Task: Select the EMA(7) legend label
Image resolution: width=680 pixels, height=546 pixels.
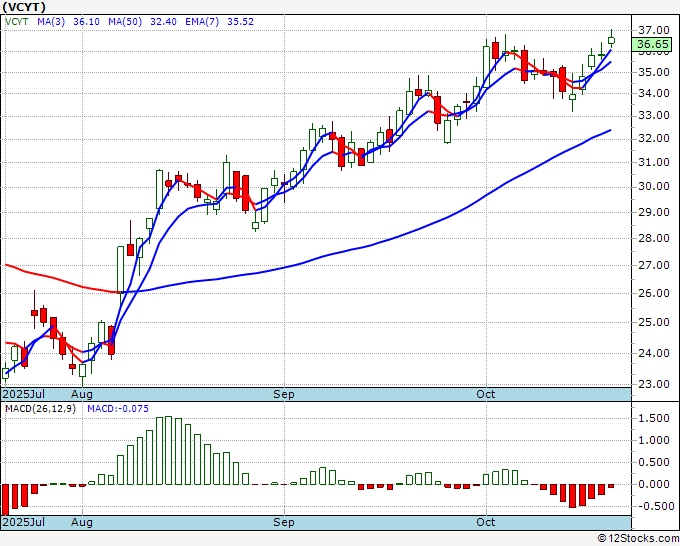Action: coord(202,22)
